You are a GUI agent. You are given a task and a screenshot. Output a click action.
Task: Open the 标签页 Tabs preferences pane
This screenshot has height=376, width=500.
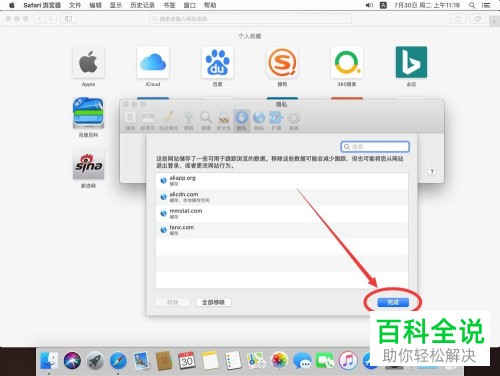148,121
